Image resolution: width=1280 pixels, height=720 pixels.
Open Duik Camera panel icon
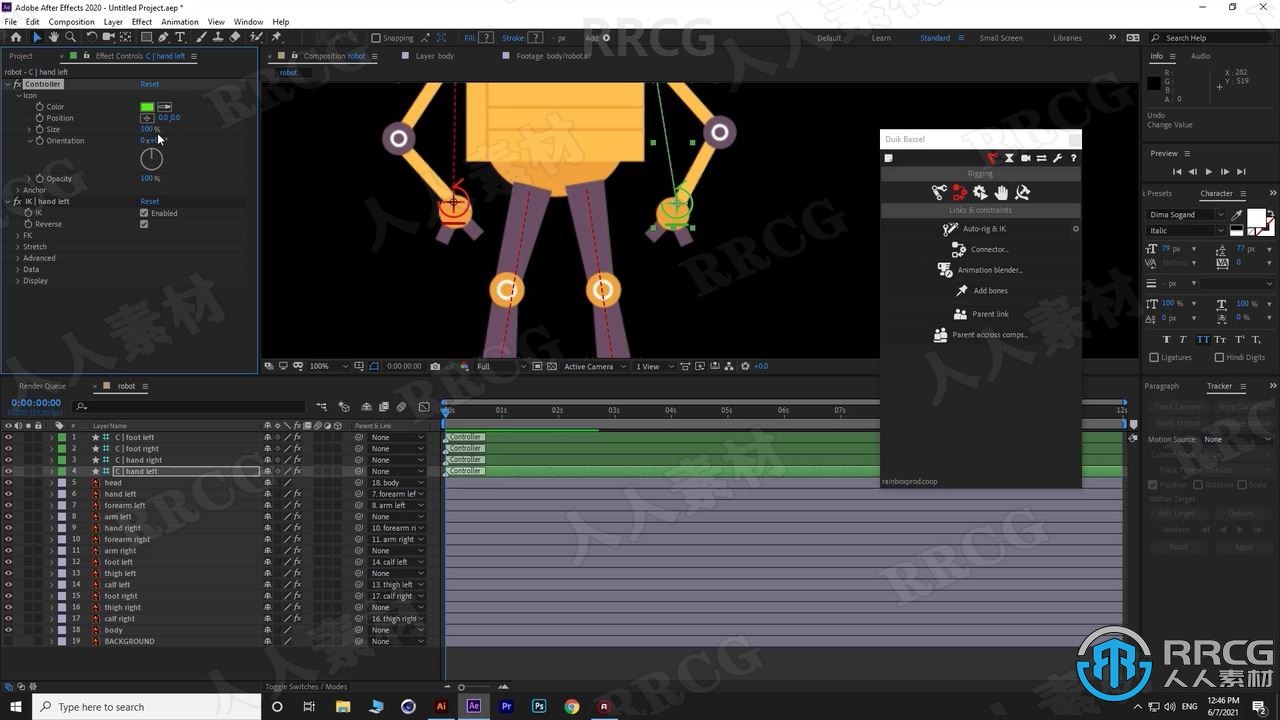[x=1025, y=158]
